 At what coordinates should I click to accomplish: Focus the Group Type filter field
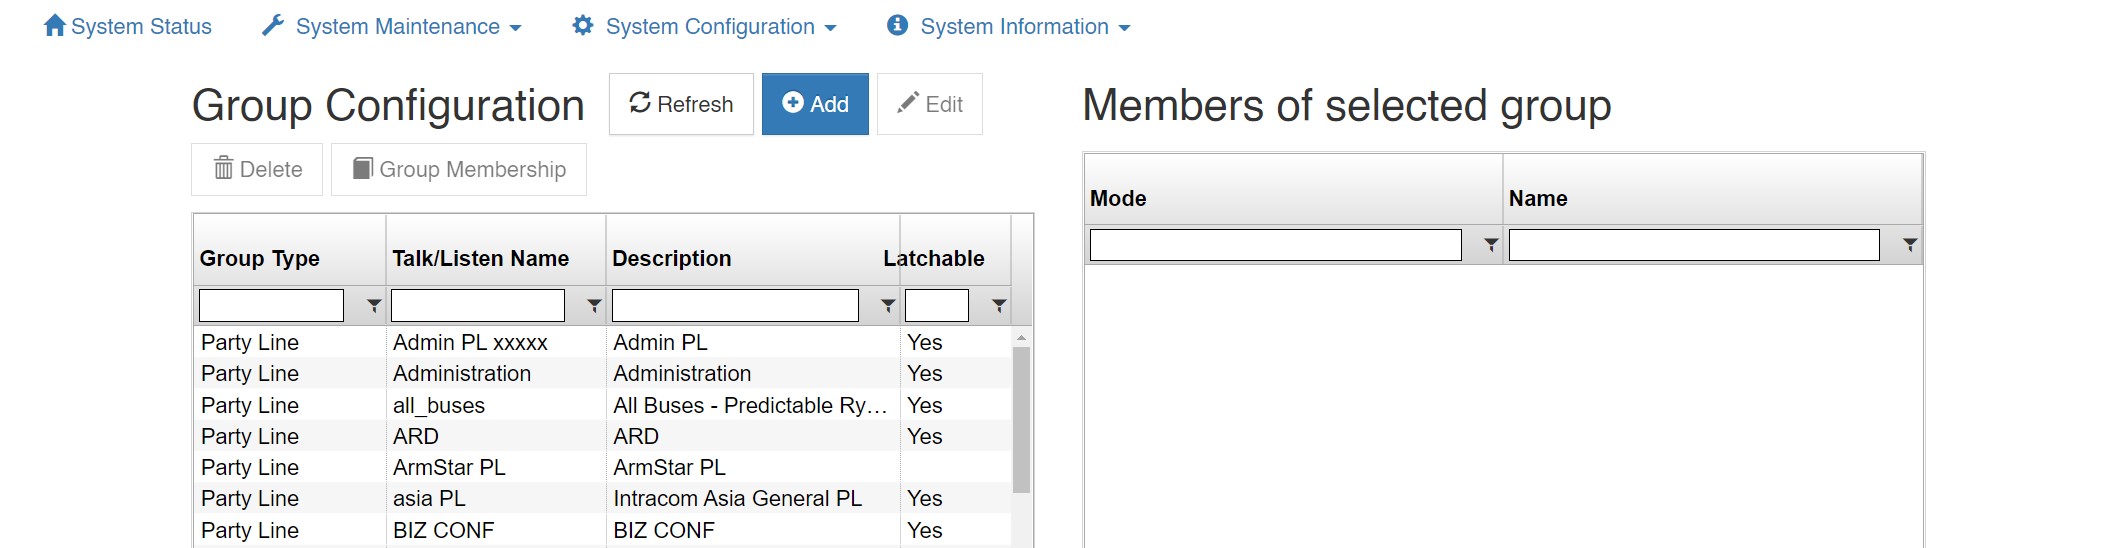coord(271,305)
